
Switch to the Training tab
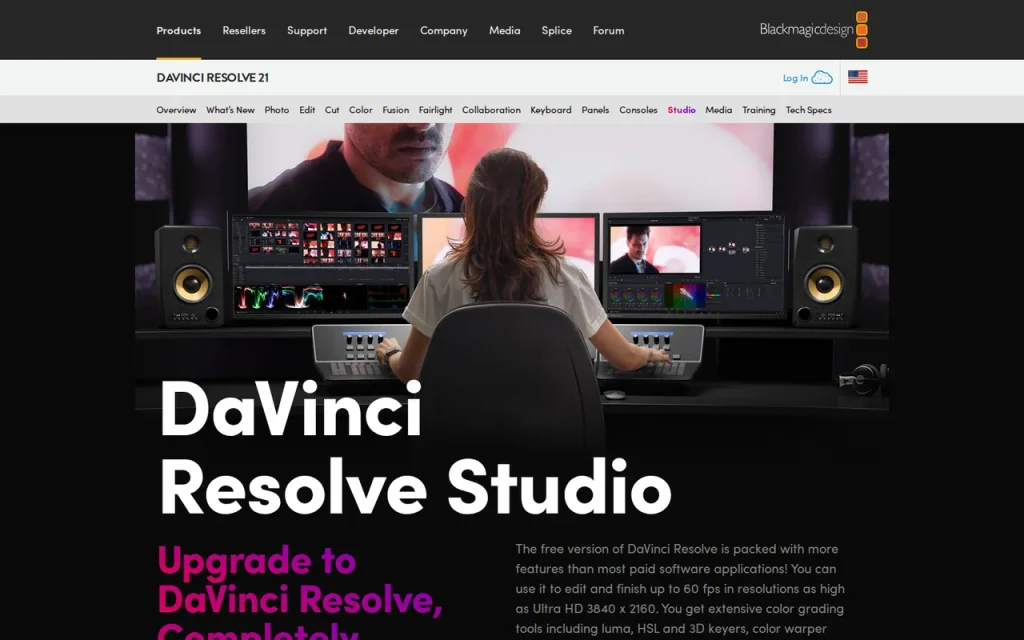pos(758,110)
